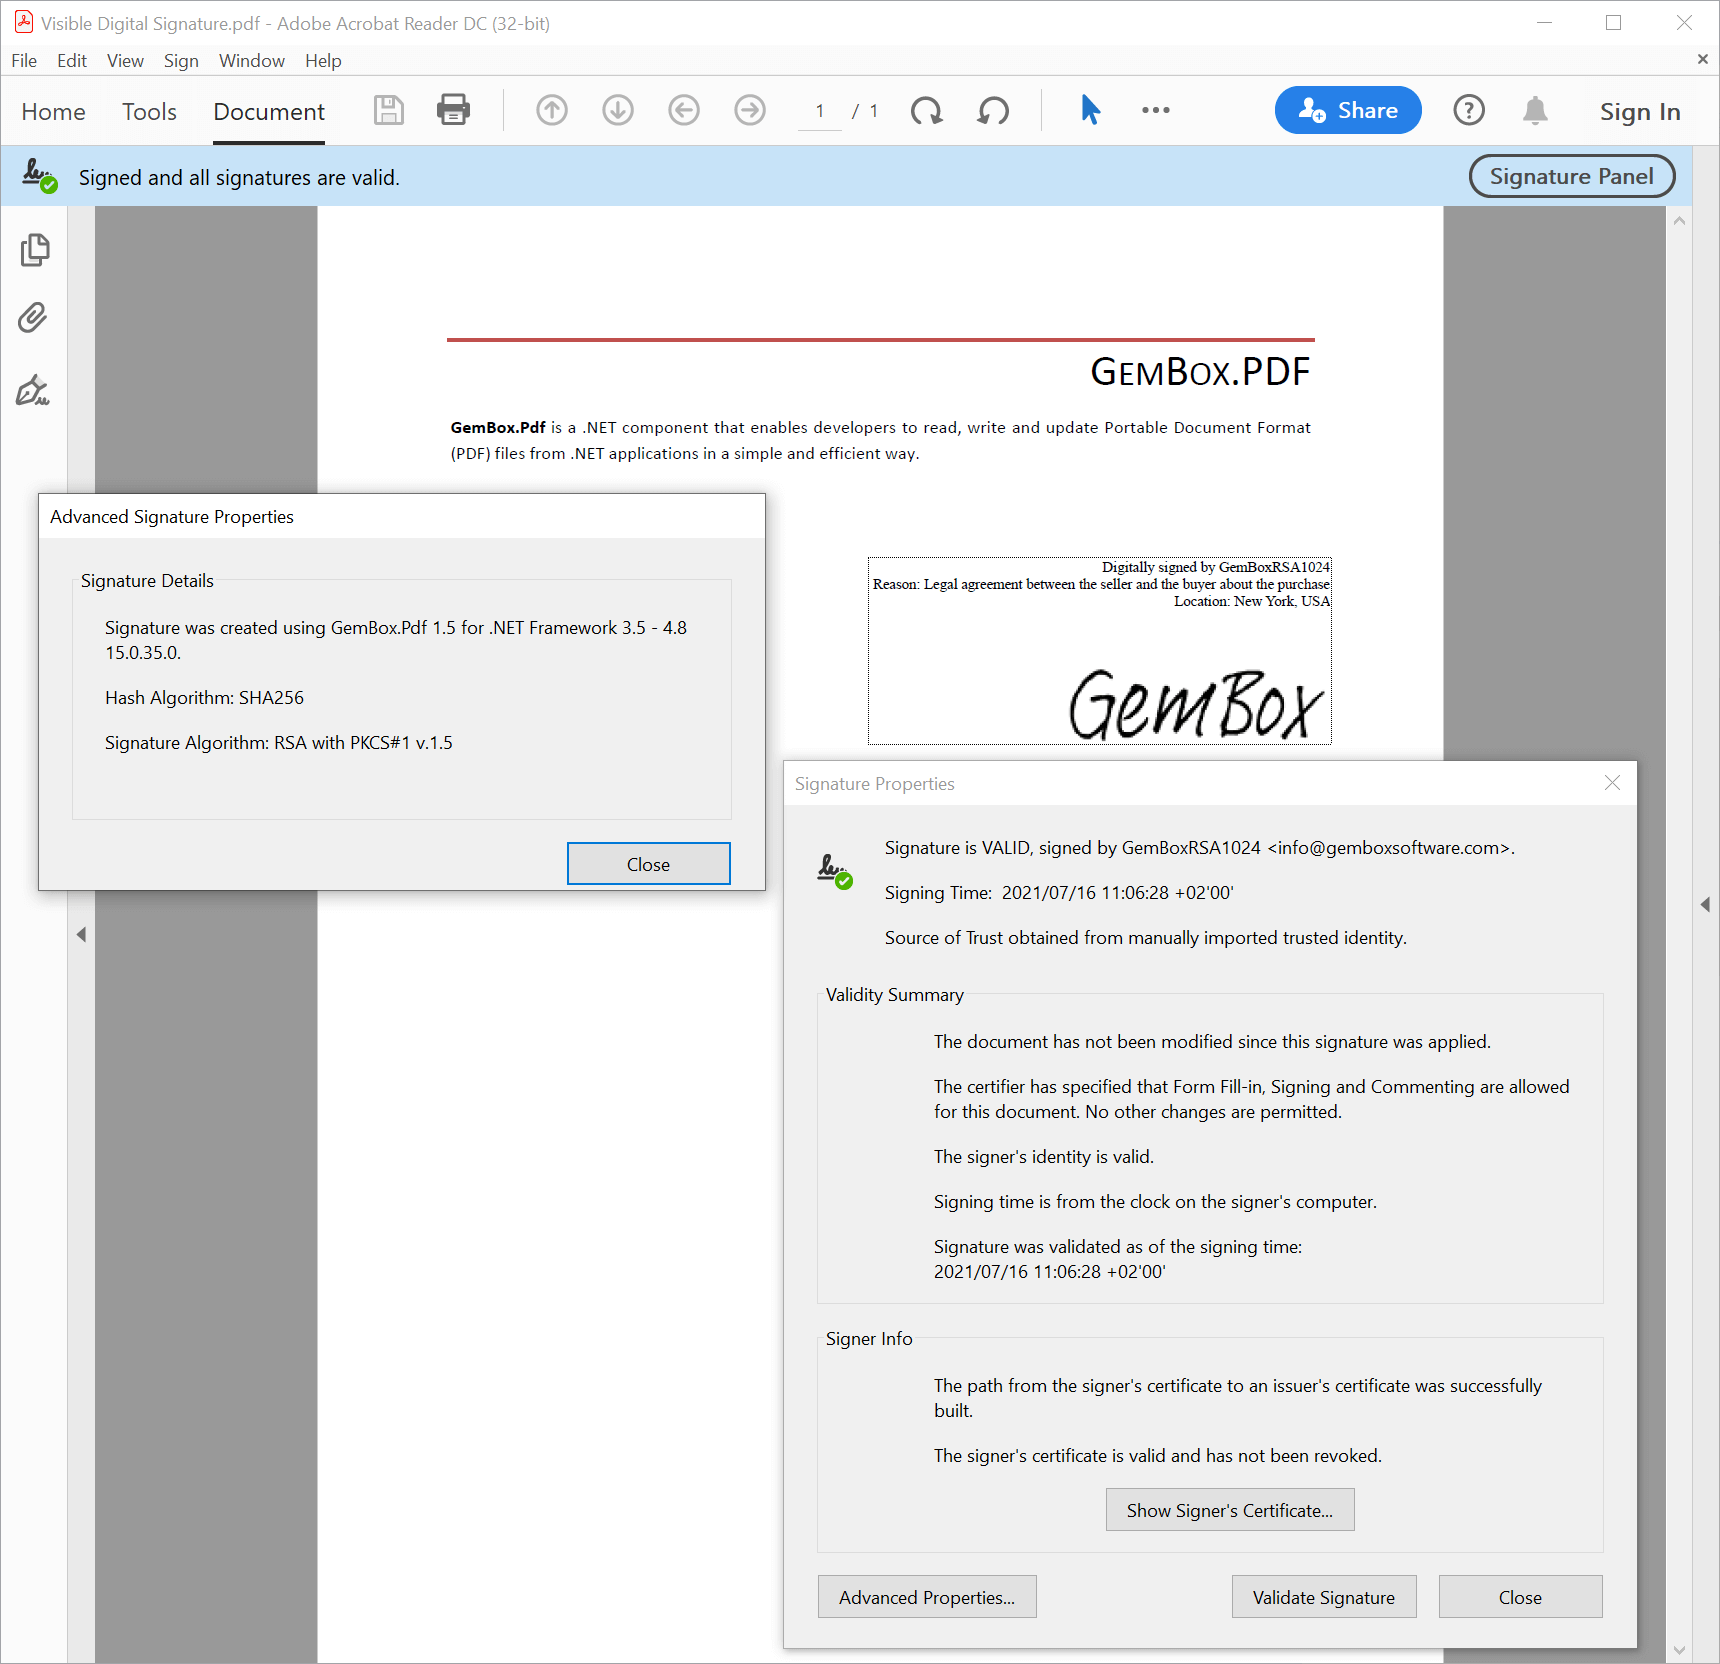
Task: Go to next page arrow icon
Action: point(618,110)
